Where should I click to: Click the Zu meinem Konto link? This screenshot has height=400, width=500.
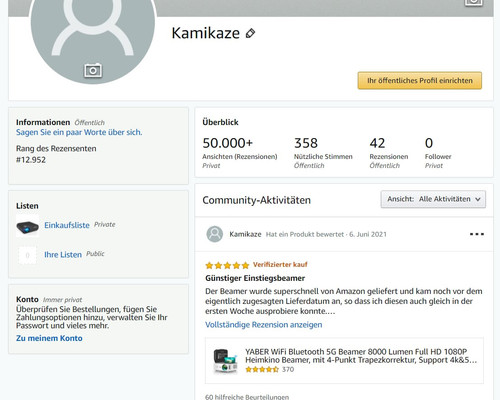[49, 338]
